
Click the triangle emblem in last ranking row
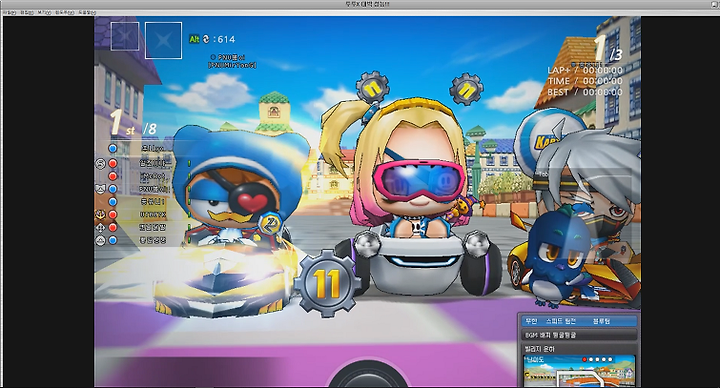[100, 240]
